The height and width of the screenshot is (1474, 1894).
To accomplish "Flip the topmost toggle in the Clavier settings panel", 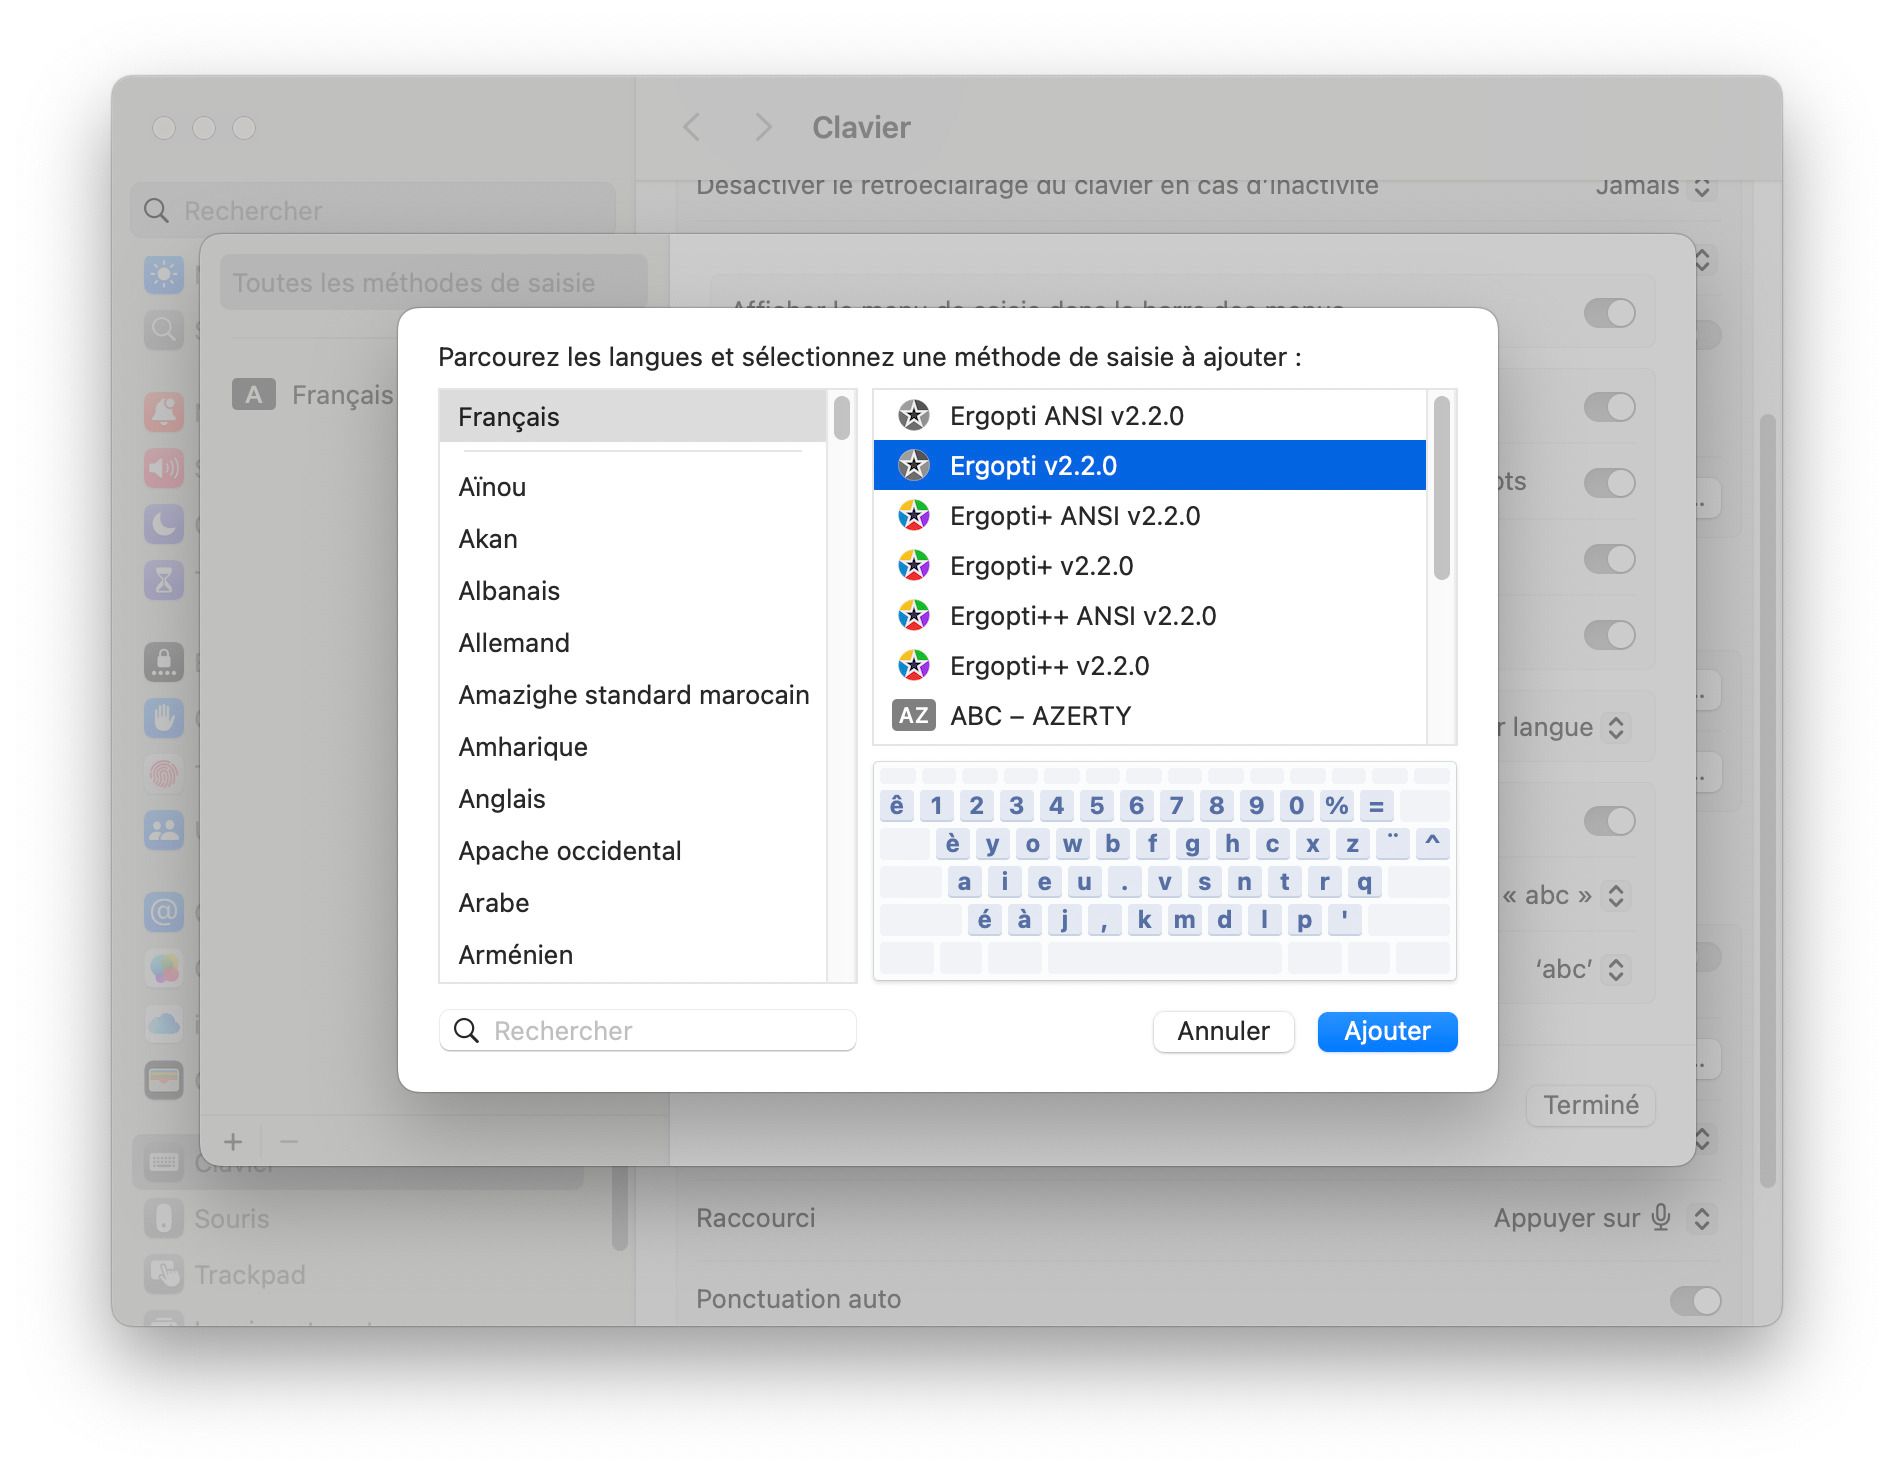I will click(1609, 313).
